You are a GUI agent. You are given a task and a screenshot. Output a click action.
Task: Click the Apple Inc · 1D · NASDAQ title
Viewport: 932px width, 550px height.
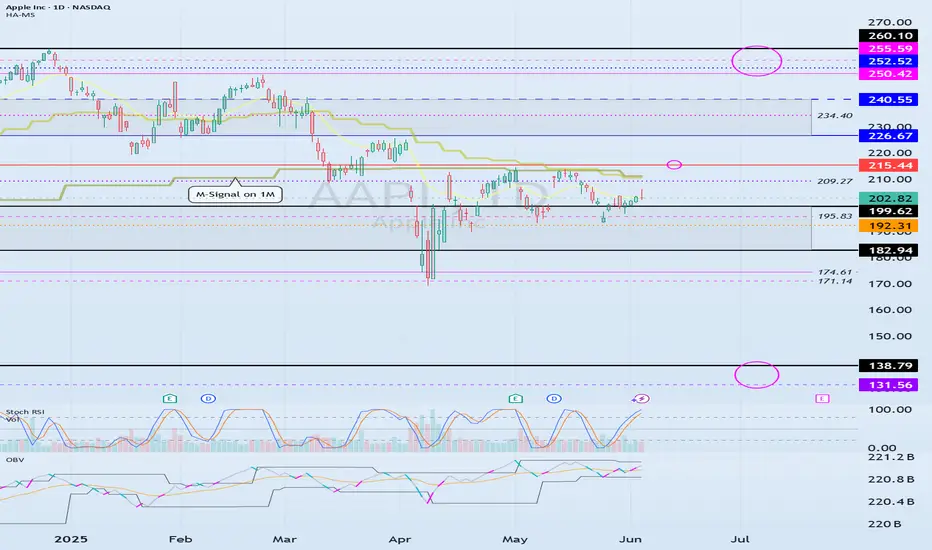click(x=58, y=7)
